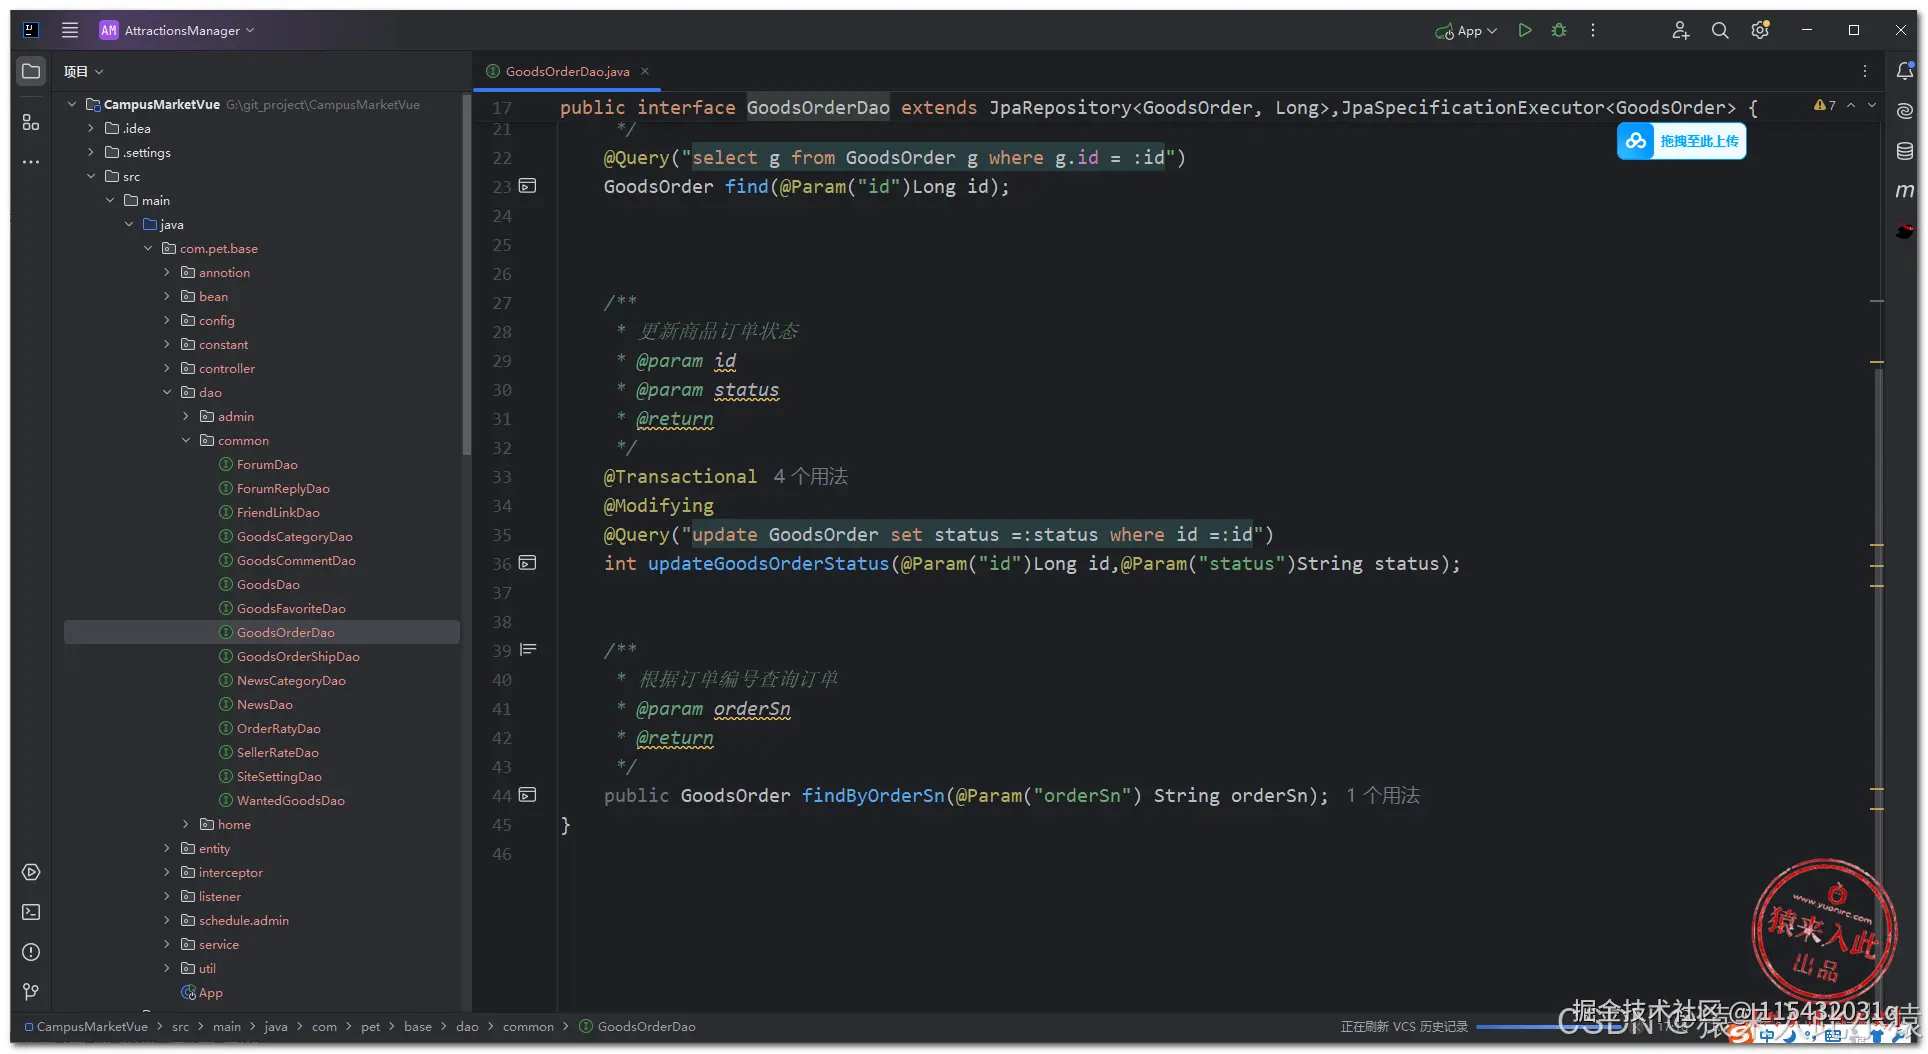Run the App configuration
The image size is (1928, 1054).
[x=1525, y=30]
